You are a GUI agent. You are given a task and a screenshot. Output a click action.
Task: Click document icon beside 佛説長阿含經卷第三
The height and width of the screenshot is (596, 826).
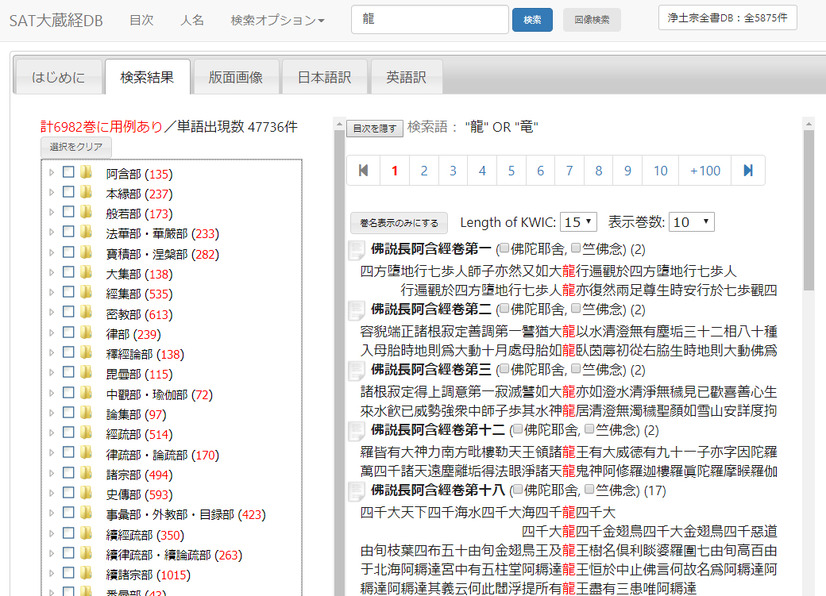[x=357, y=370]
